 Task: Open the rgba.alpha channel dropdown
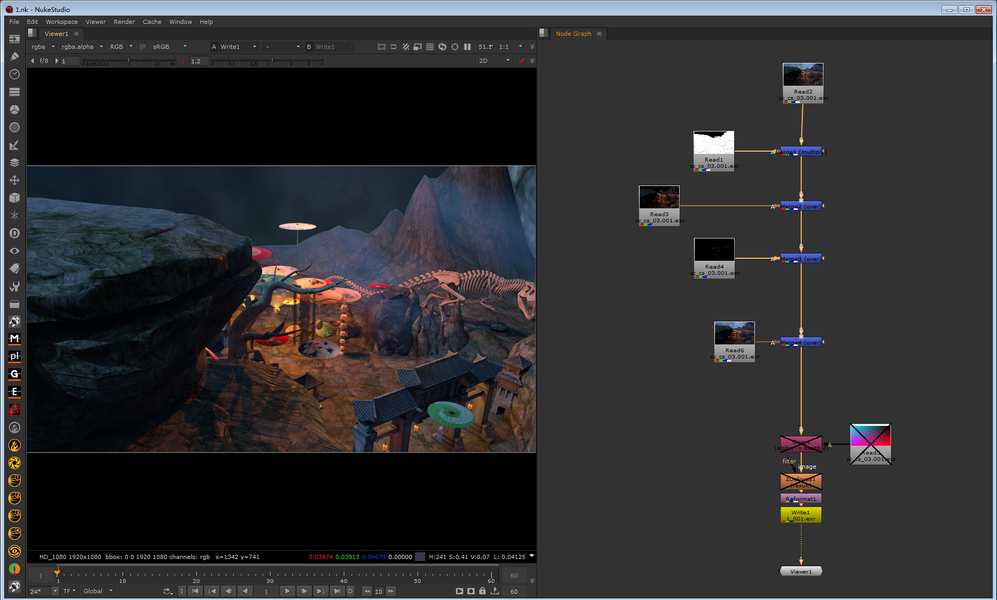point(82,46)
